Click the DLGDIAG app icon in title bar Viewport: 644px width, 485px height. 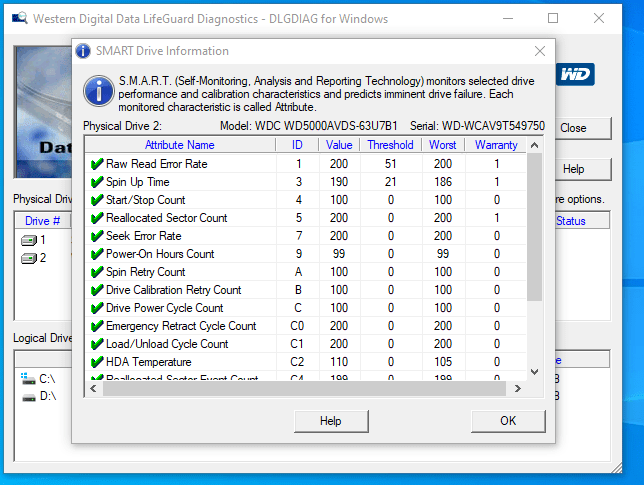20,18
